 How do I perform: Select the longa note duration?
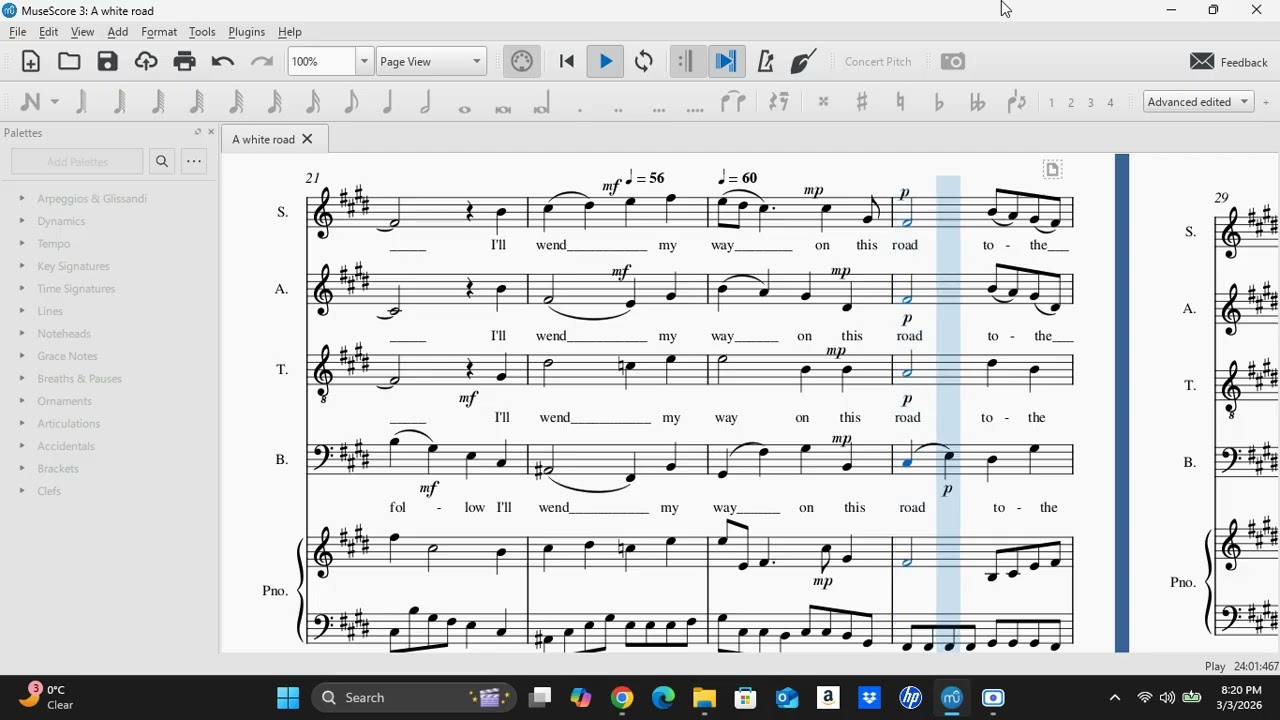click(x=542, y=104)
